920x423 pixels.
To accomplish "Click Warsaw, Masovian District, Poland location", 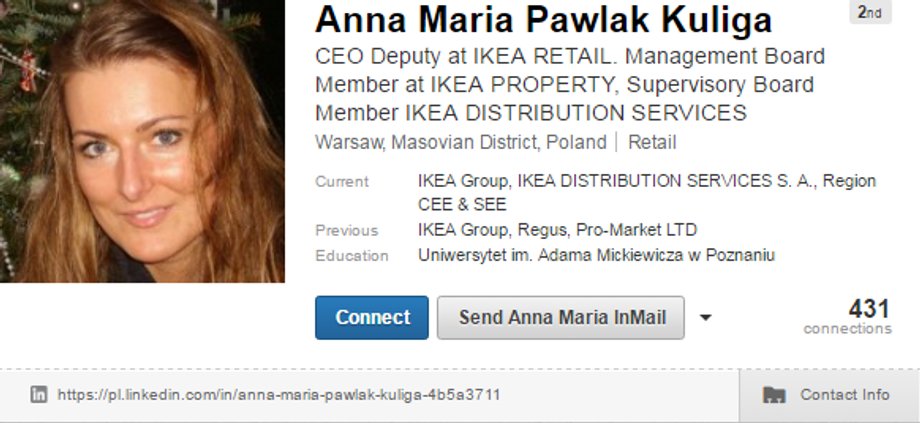I will (461, 143).
